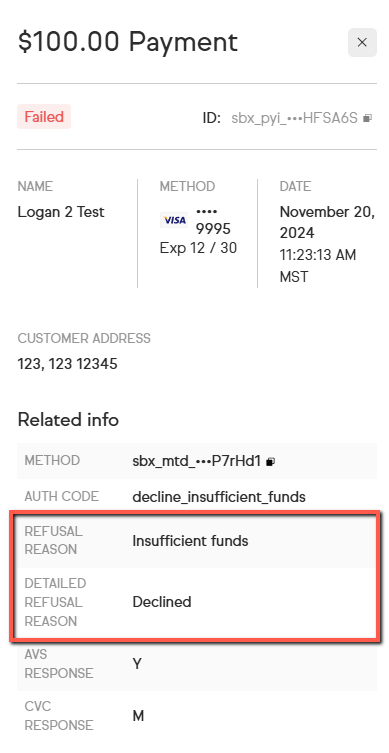This screenshot has width=389, height=753.
Task: Click the Insufficient funds refusal reason value
Action: point(190,541)
